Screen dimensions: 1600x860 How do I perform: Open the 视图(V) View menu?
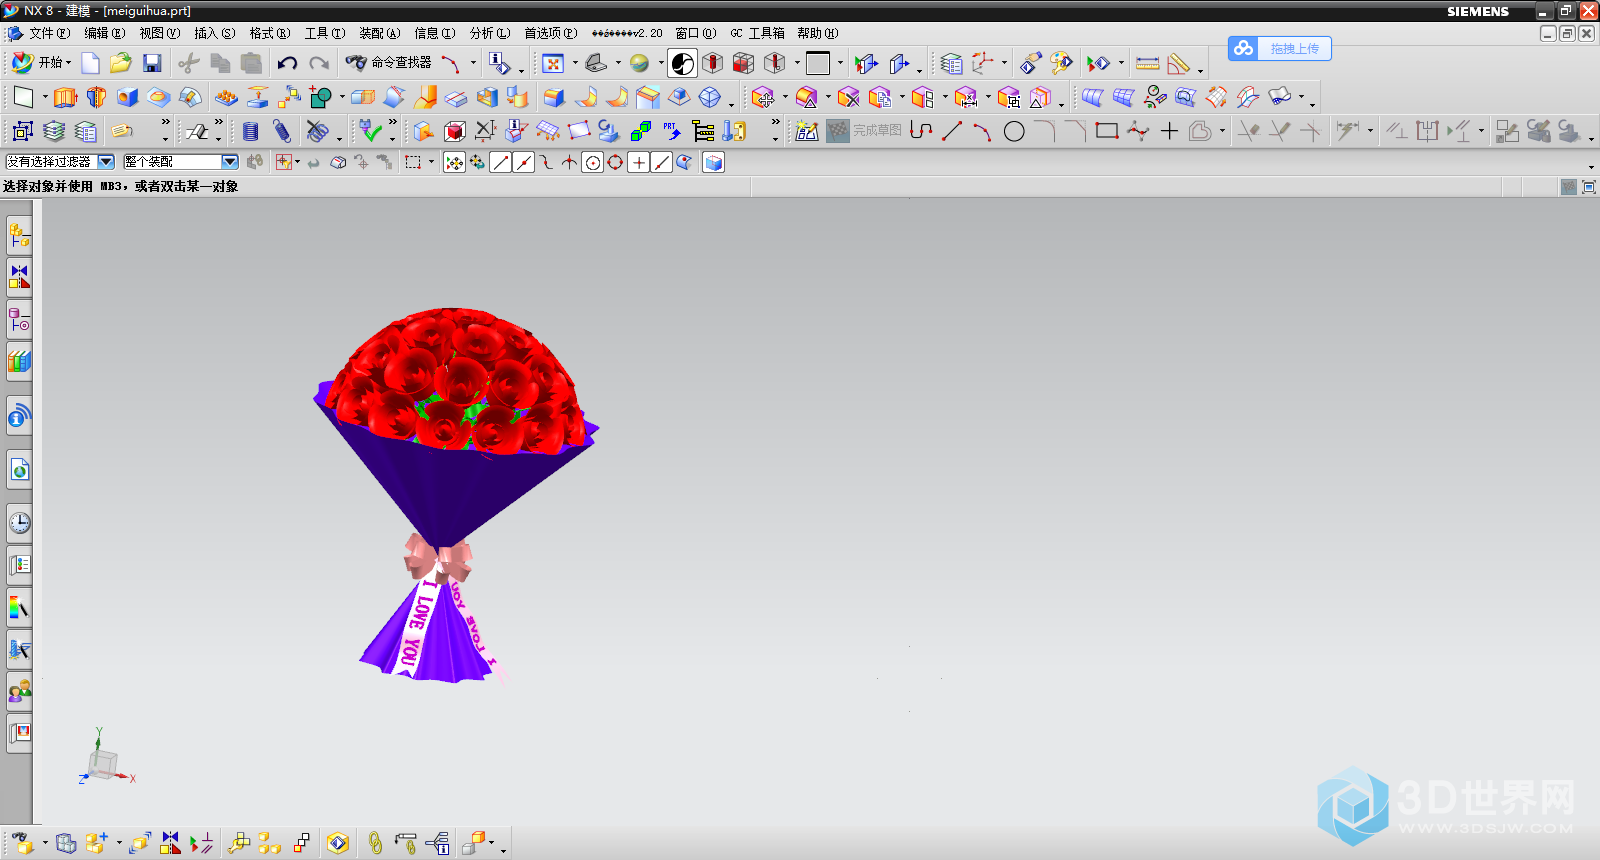point(160,33)
